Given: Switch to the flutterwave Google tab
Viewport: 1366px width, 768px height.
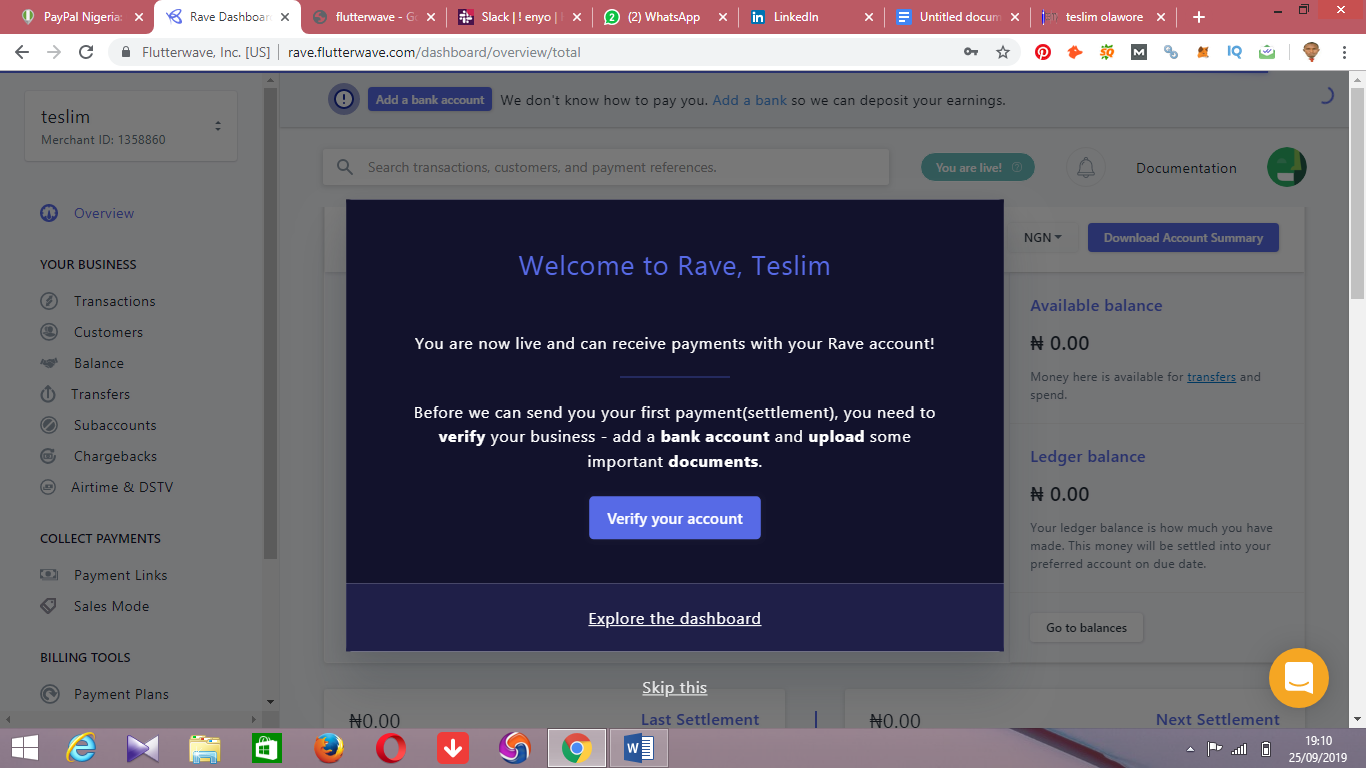Looking at the screenshot, I should pyautogui.click(x=374, y=17).
